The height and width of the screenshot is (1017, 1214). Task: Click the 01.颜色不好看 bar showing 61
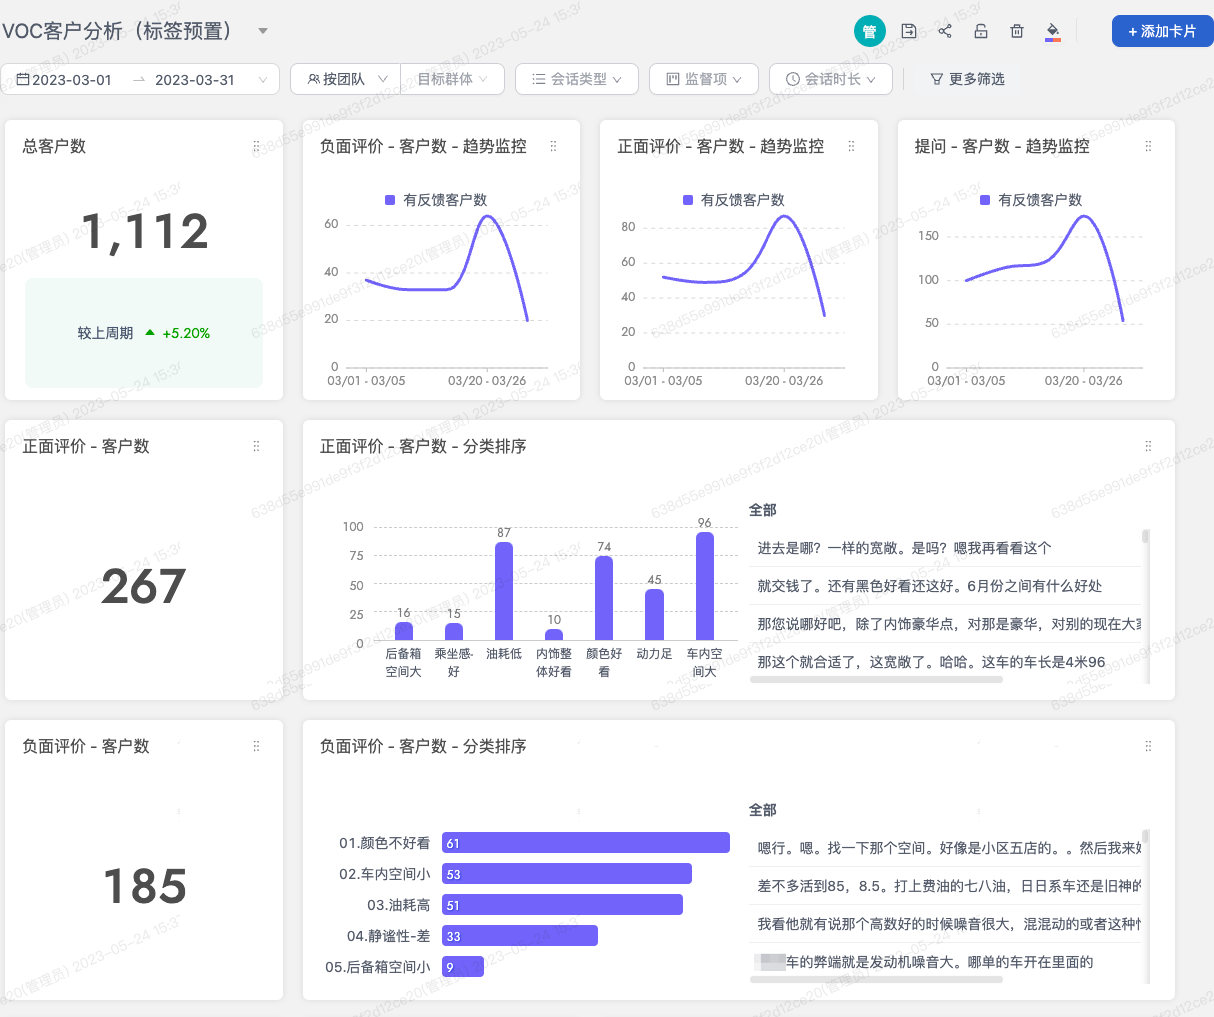[x=586, y=843]
